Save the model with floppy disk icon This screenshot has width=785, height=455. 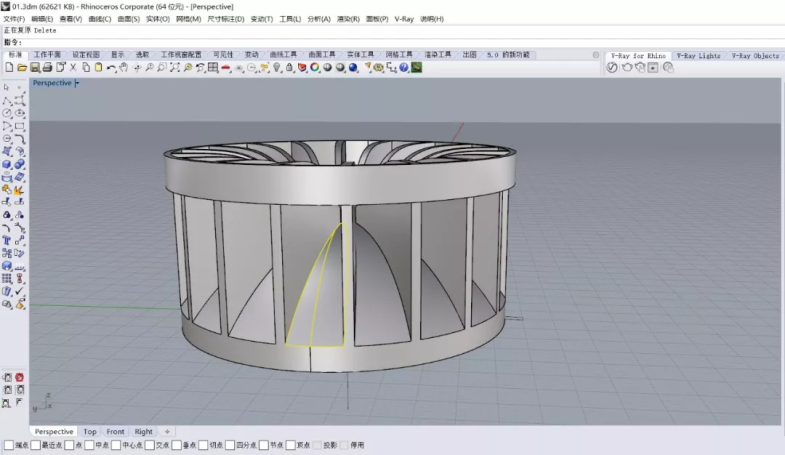coord(35,68)
